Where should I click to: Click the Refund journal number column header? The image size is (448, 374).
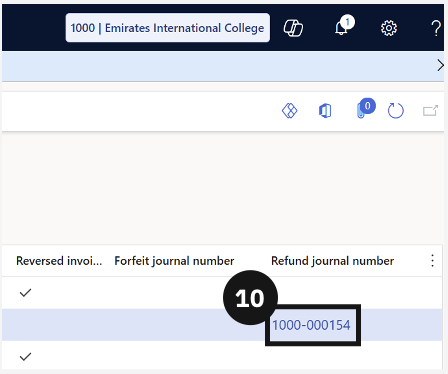[332, 261]
